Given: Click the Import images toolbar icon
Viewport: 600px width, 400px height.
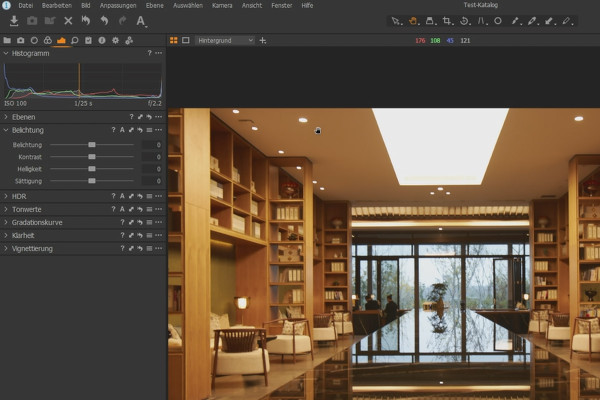Looking at the screenshot, I should pos(14,21).
